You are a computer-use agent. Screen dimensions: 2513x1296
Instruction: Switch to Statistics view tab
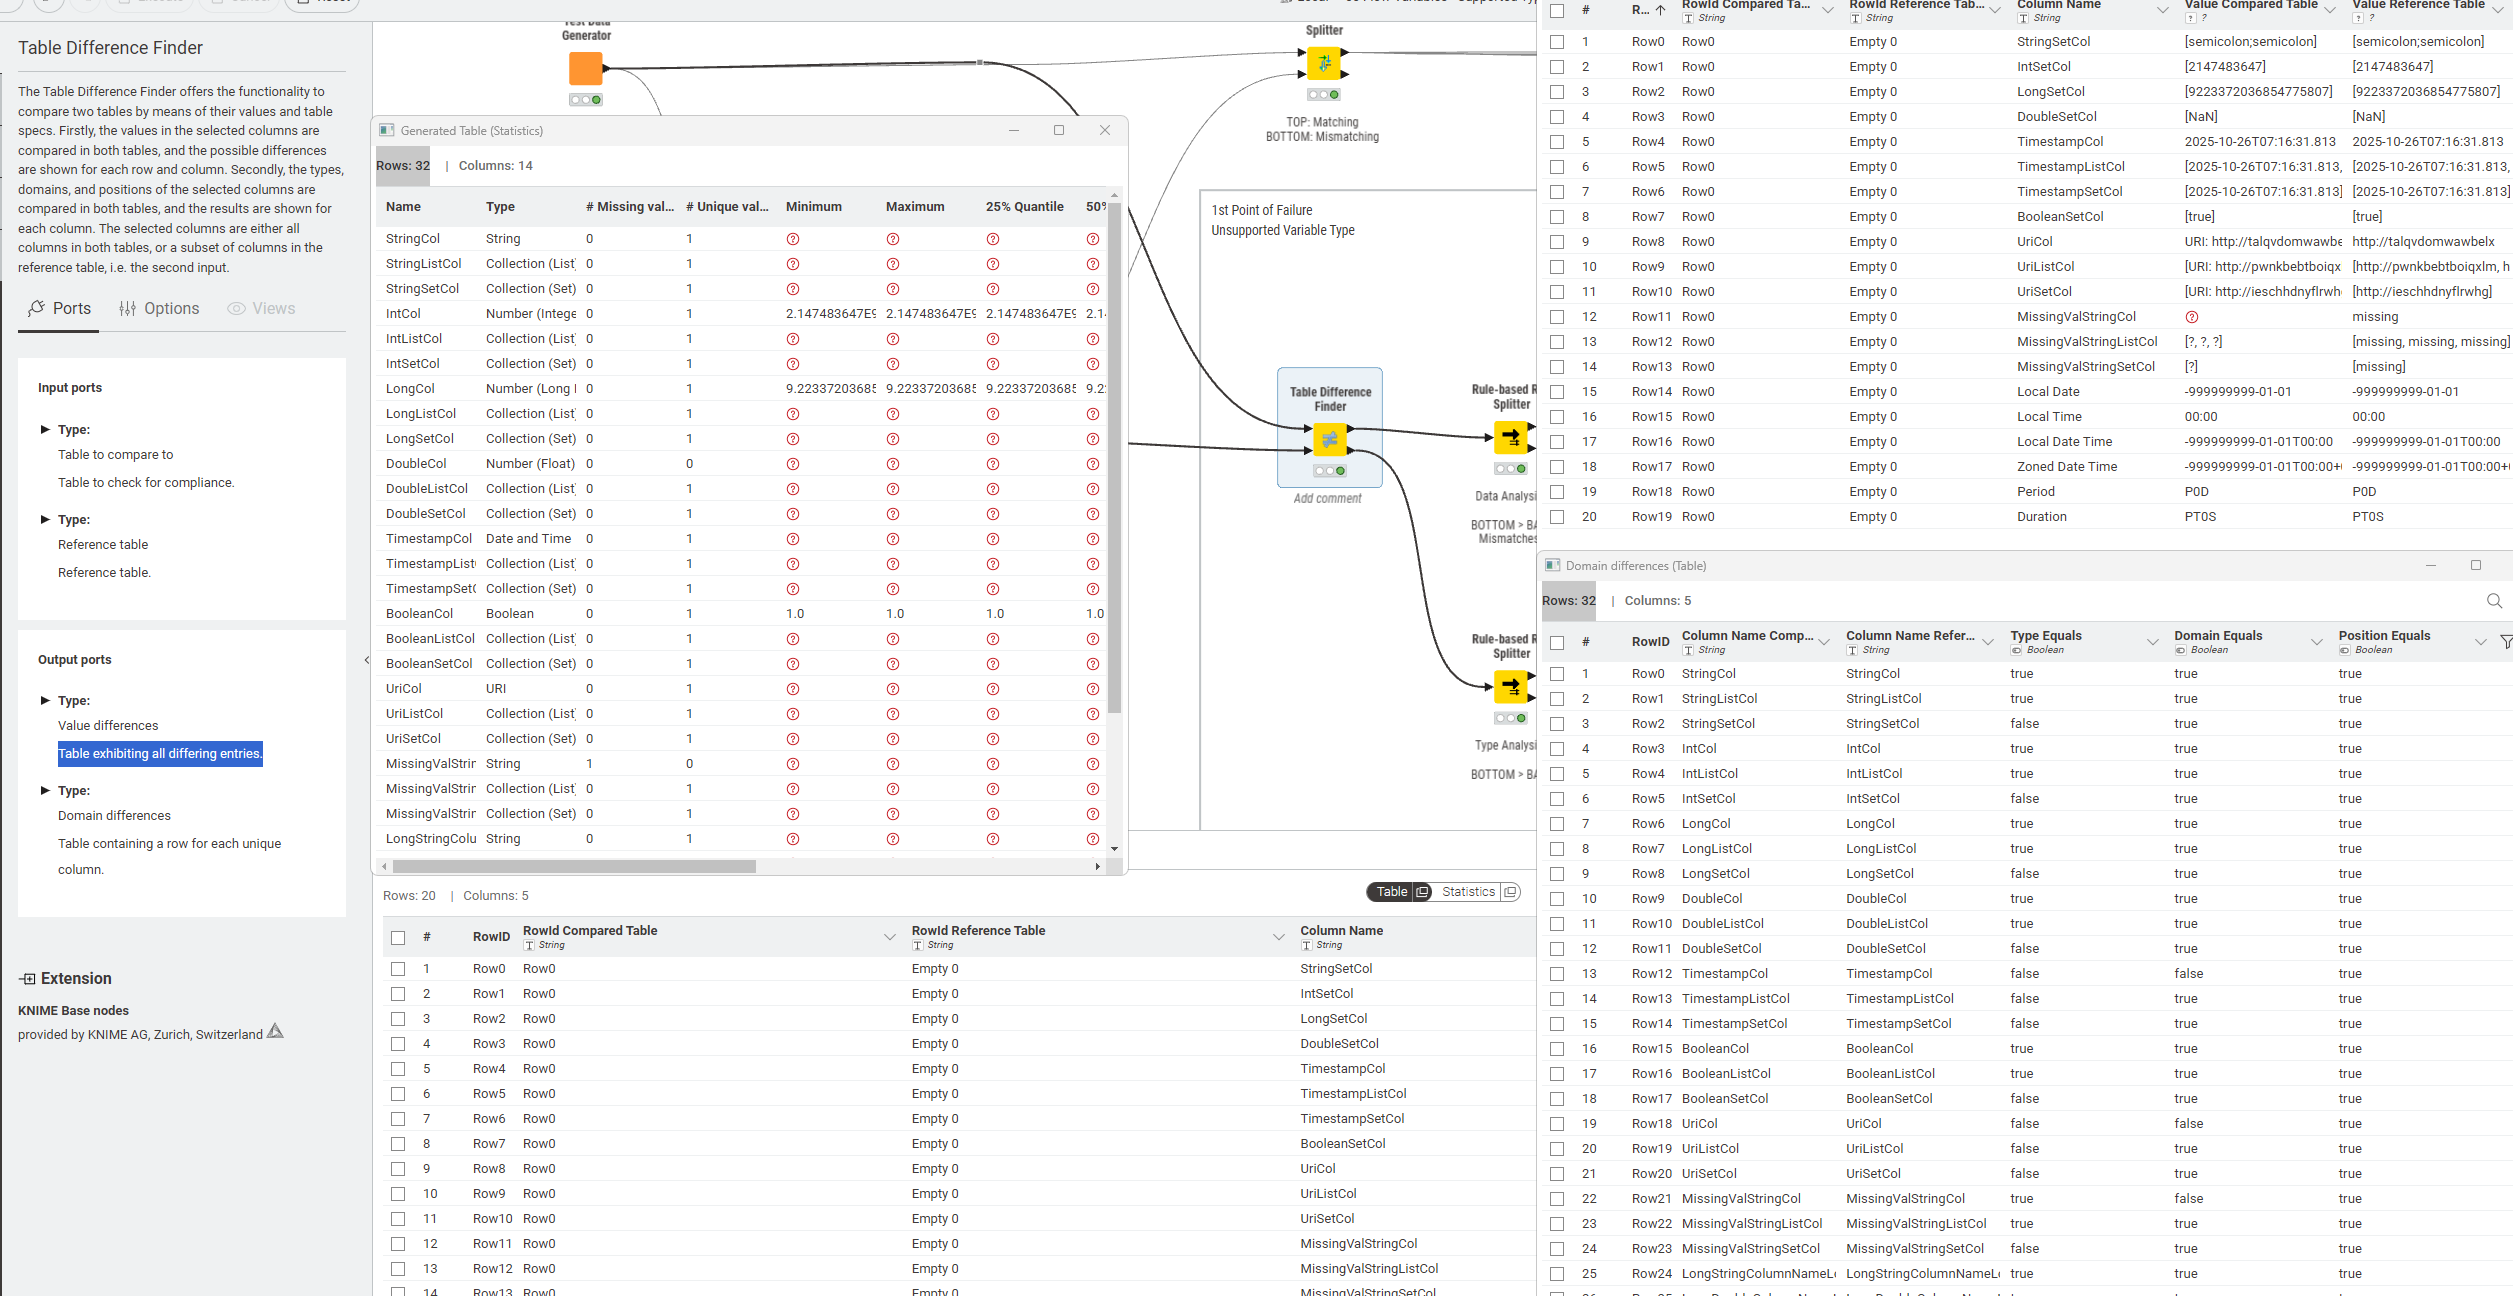[1467, 892]
